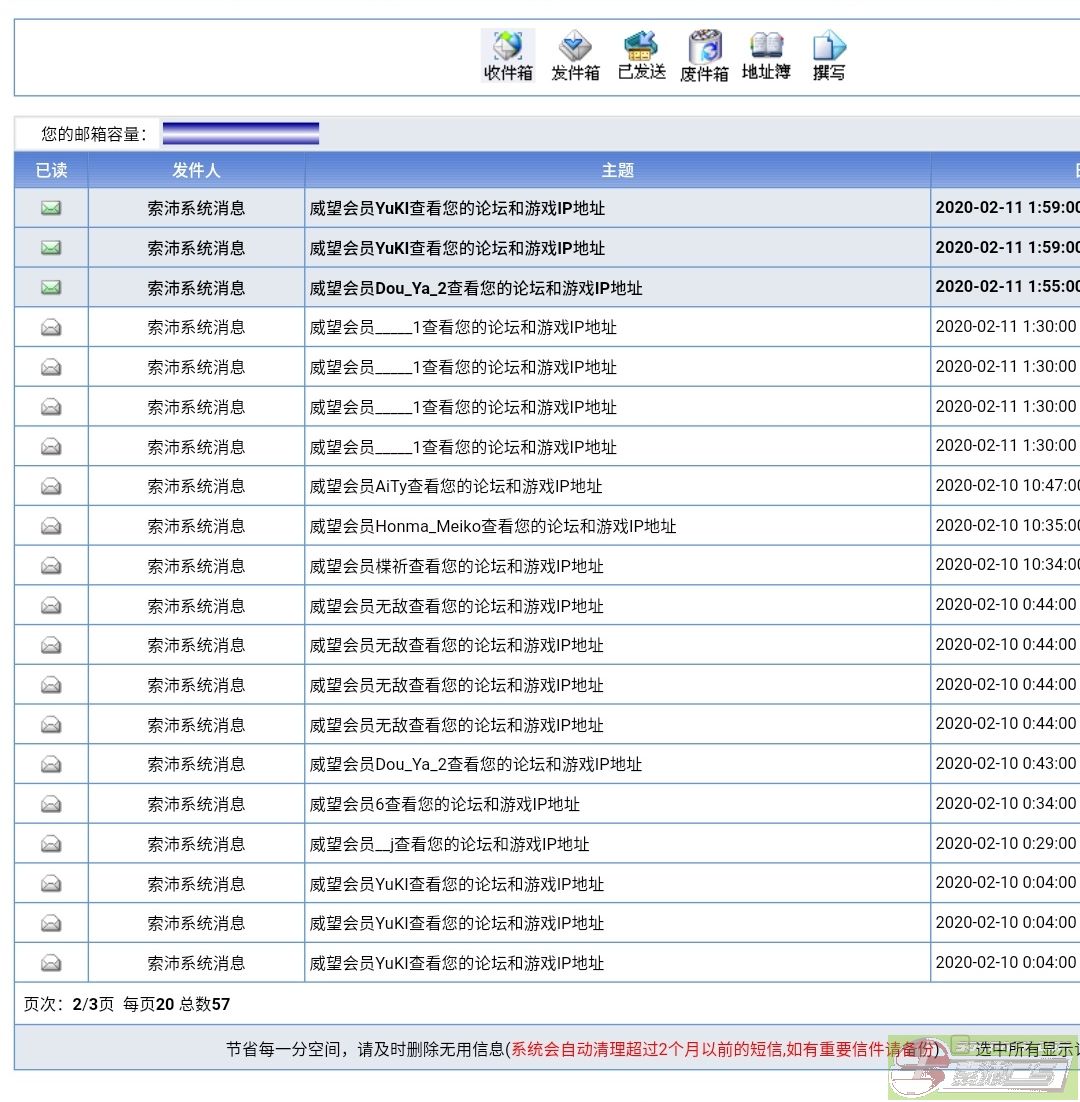
Task: Click green unread envelope in bold Dou_Ya_2 row
Action: tap(51, 287)
